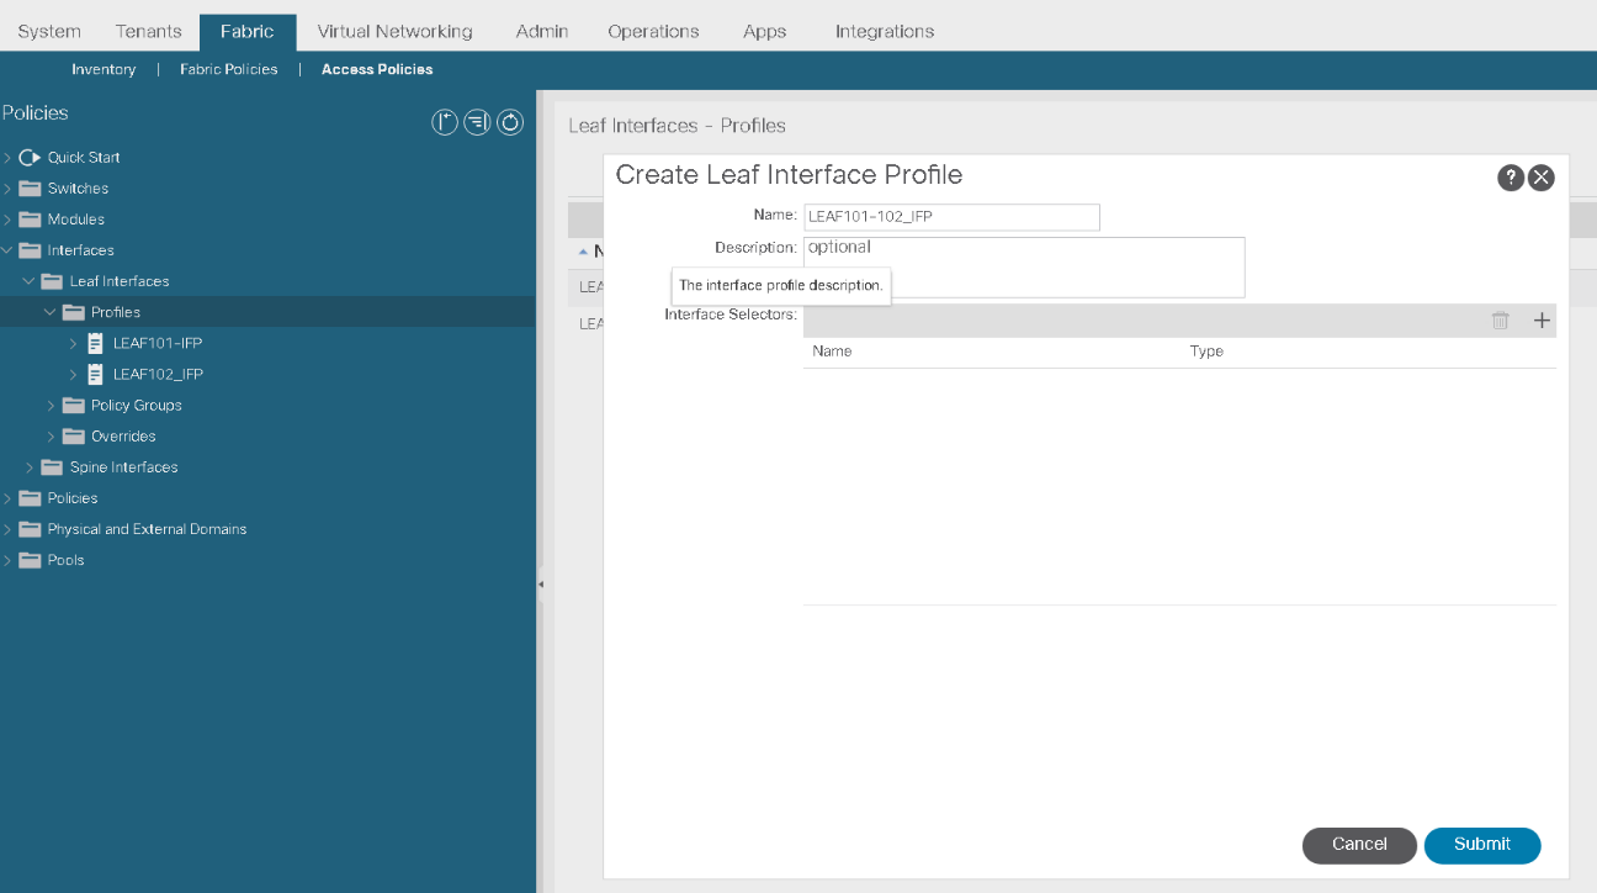Select LEAF102_IFP in the tree

click(157, 374)
